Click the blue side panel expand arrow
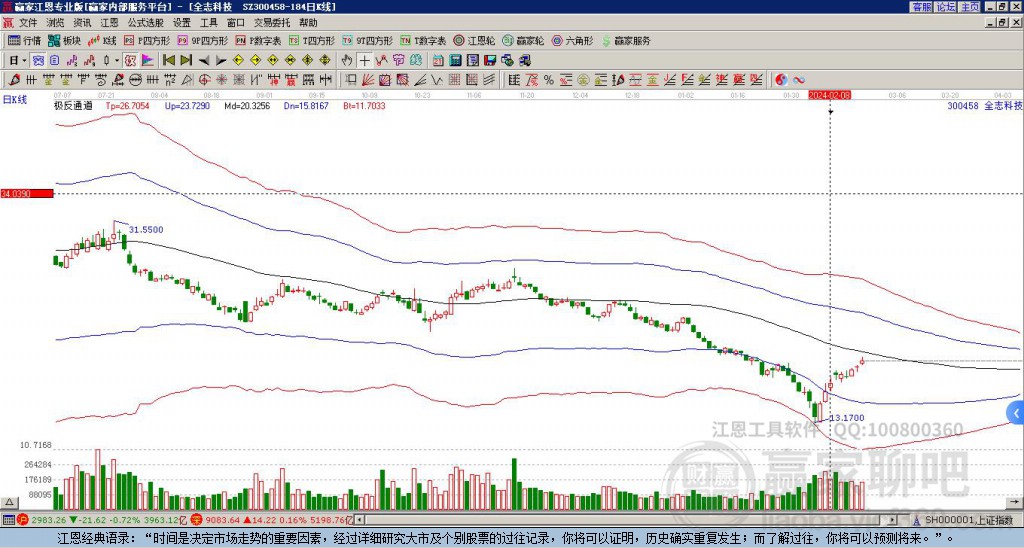The height and width of the screenshot is (548, 1024). coord(1016,413)
